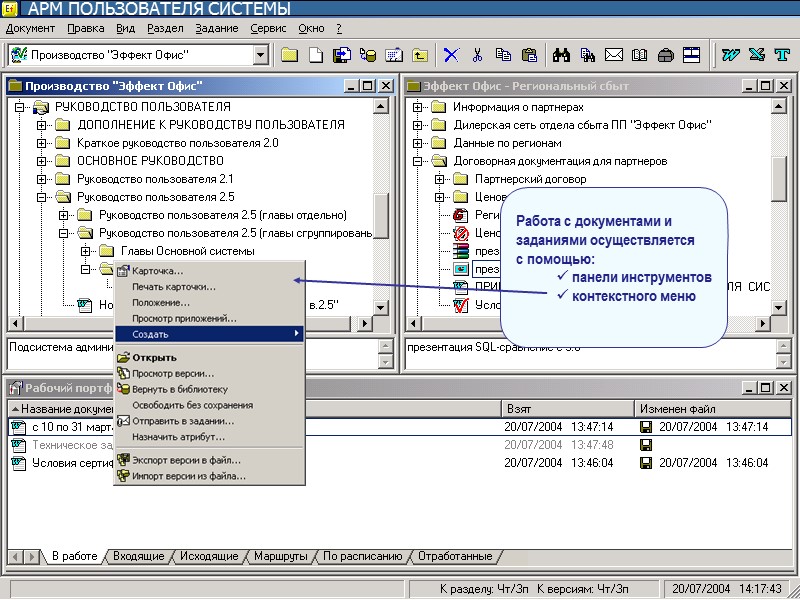
Task: Switch to the 'Входящие' tab
Action: click(139, 556)
